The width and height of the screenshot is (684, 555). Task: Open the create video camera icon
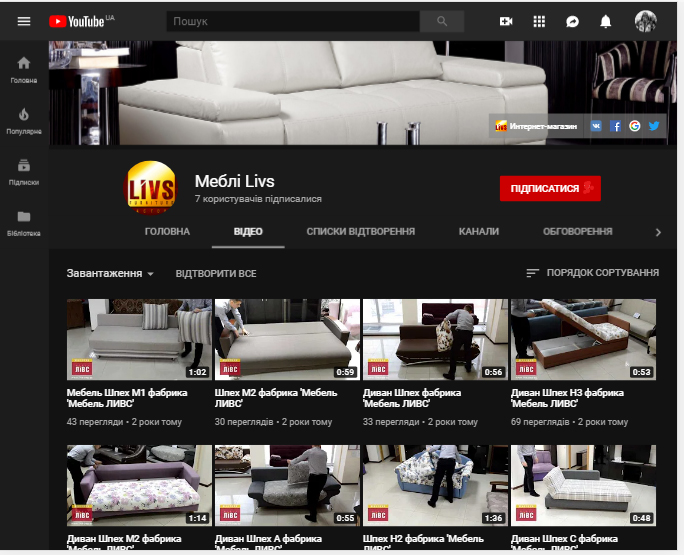click(506, 21)
